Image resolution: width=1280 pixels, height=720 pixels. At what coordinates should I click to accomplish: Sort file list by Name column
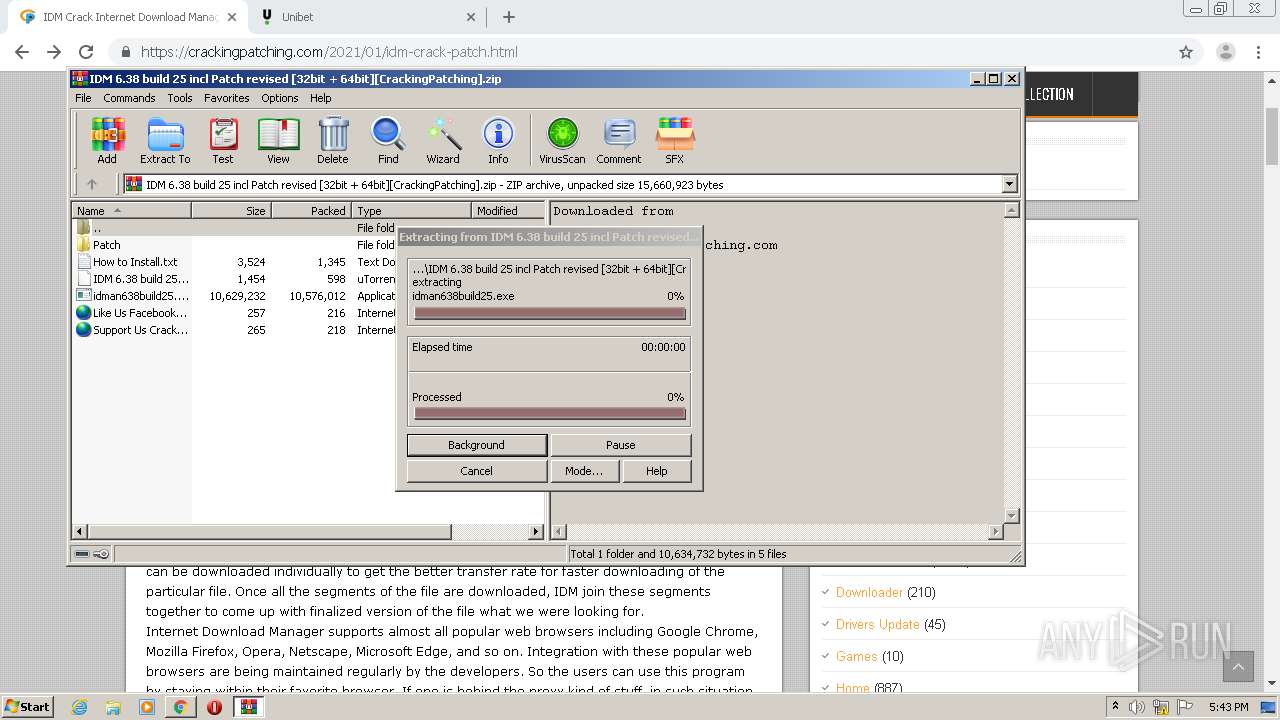[131, 211]
